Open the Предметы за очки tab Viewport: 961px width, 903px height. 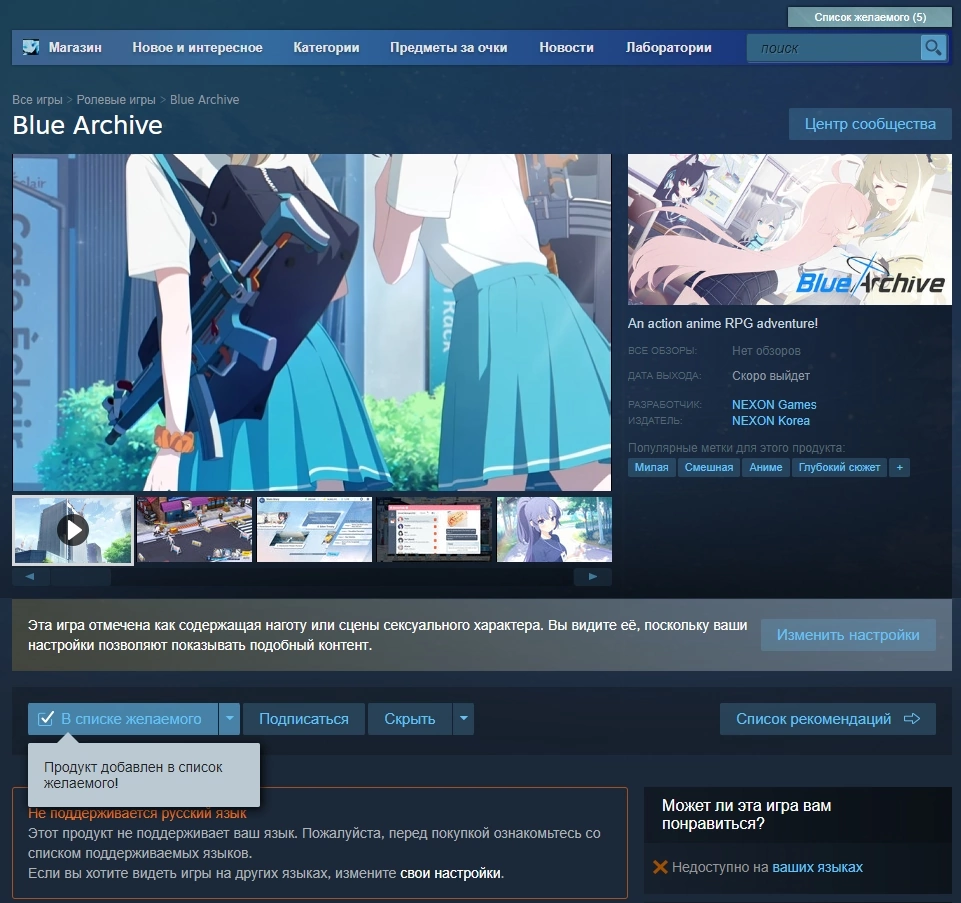(x=449, y=47)
